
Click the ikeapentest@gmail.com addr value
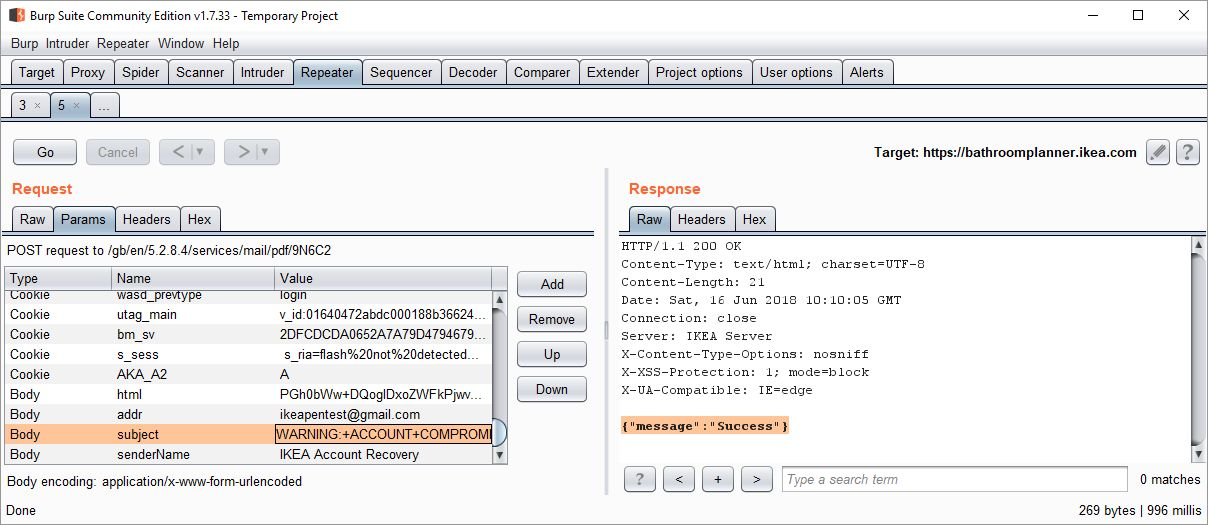(x=350, y=414)
